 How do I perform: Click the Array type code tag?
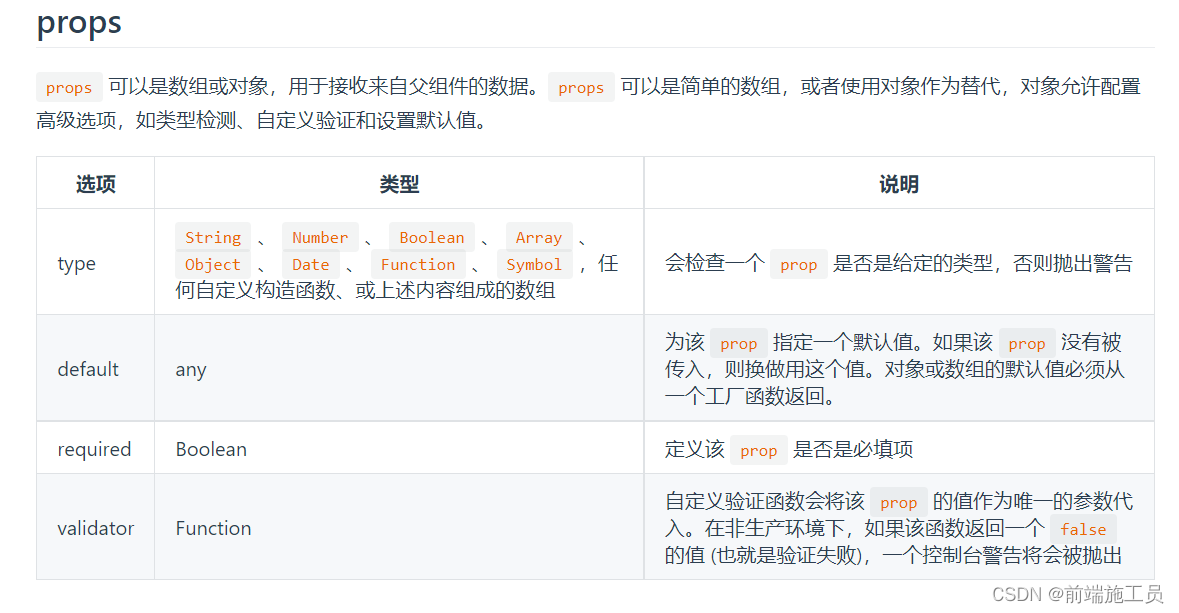click(x=539, y=237)
